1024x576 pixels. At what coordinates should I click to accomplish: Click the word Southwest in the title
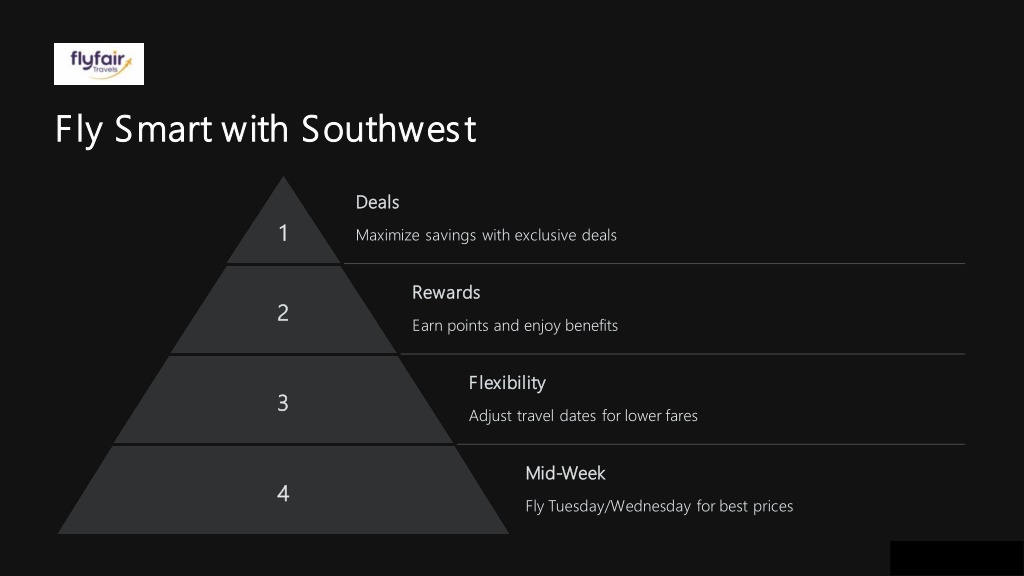click(389, 129)
